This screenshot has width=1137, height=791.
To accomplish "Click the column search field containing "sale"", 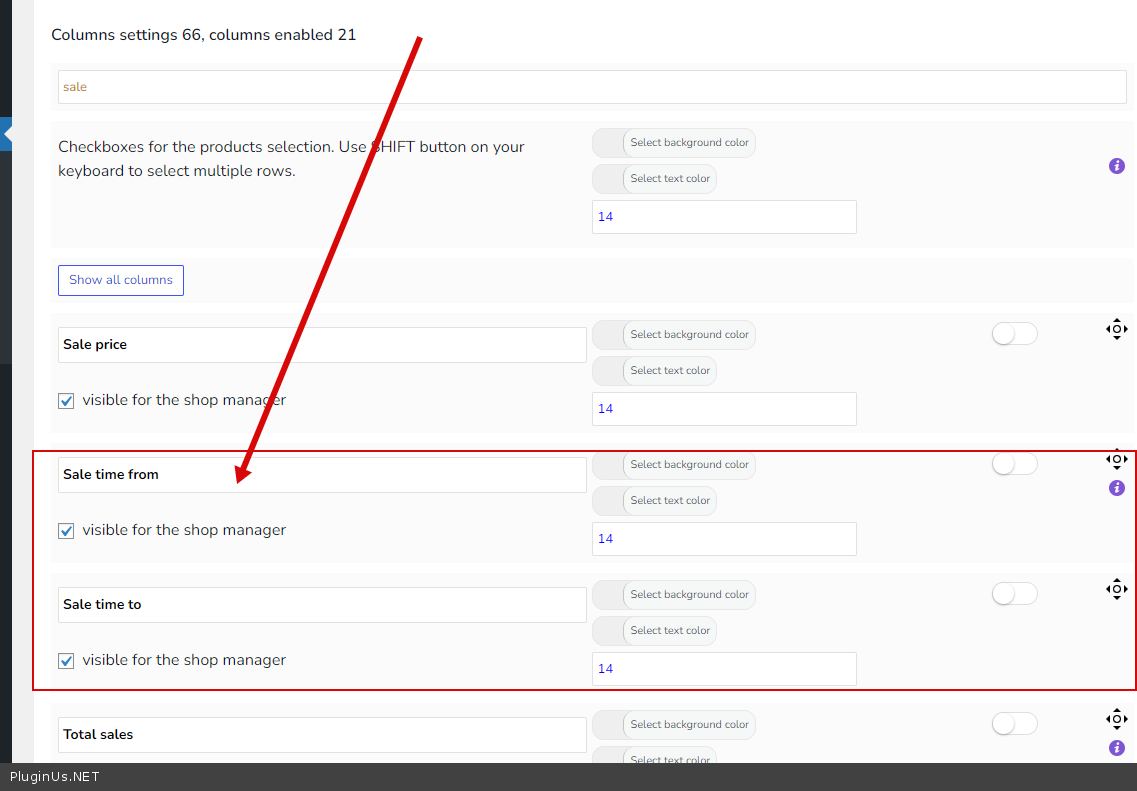I will [x=592, y=87].
